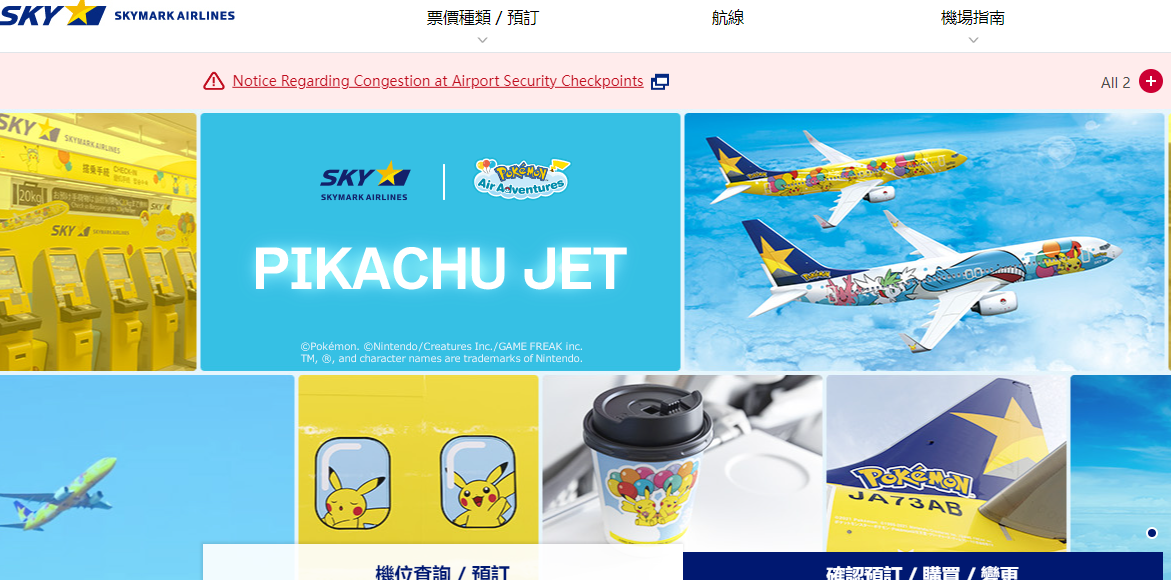Screen dimensions: 1171x580
Task: Open the 票價種類 / 預訂 menu
Action: pos(482,18)
